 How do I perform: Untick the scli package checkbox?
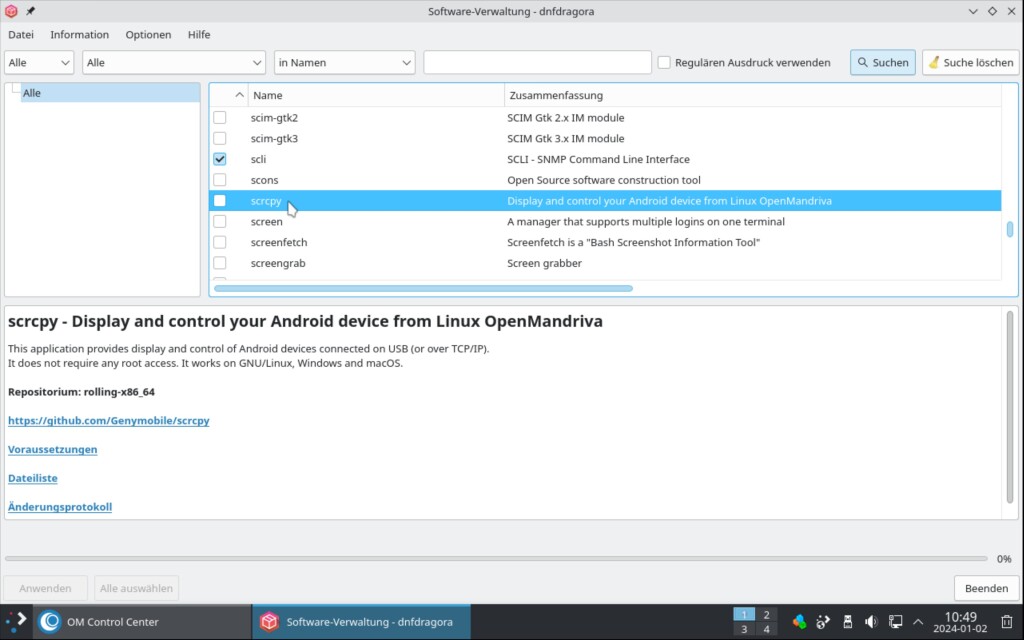tap(219, 159)
